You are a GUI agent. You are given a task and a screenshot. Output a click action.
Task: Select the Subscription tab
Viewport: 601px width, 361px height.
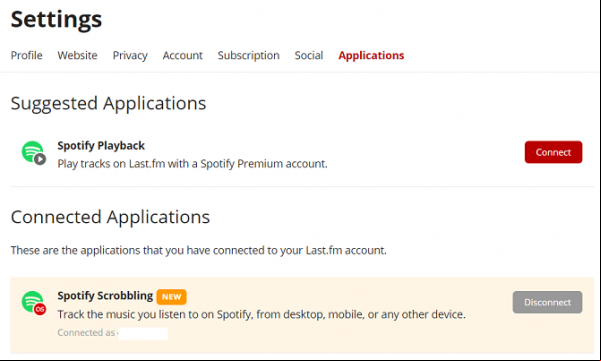(x=248, y=56)
